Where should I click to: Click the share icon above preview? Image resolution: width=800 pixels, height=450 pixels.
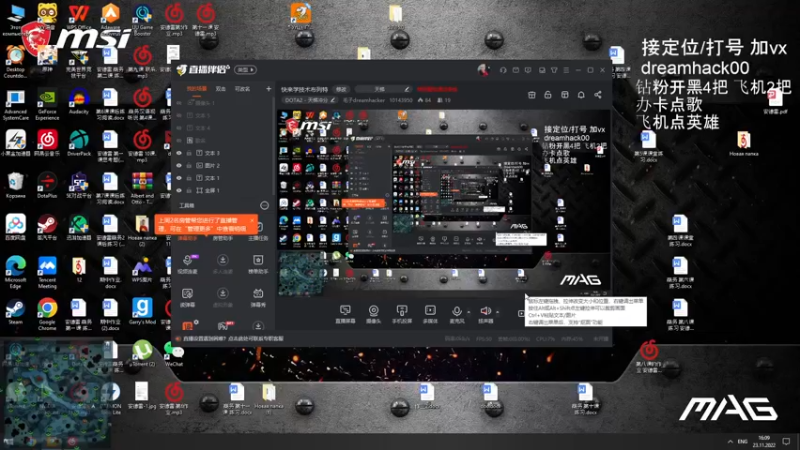pos(598,95)
